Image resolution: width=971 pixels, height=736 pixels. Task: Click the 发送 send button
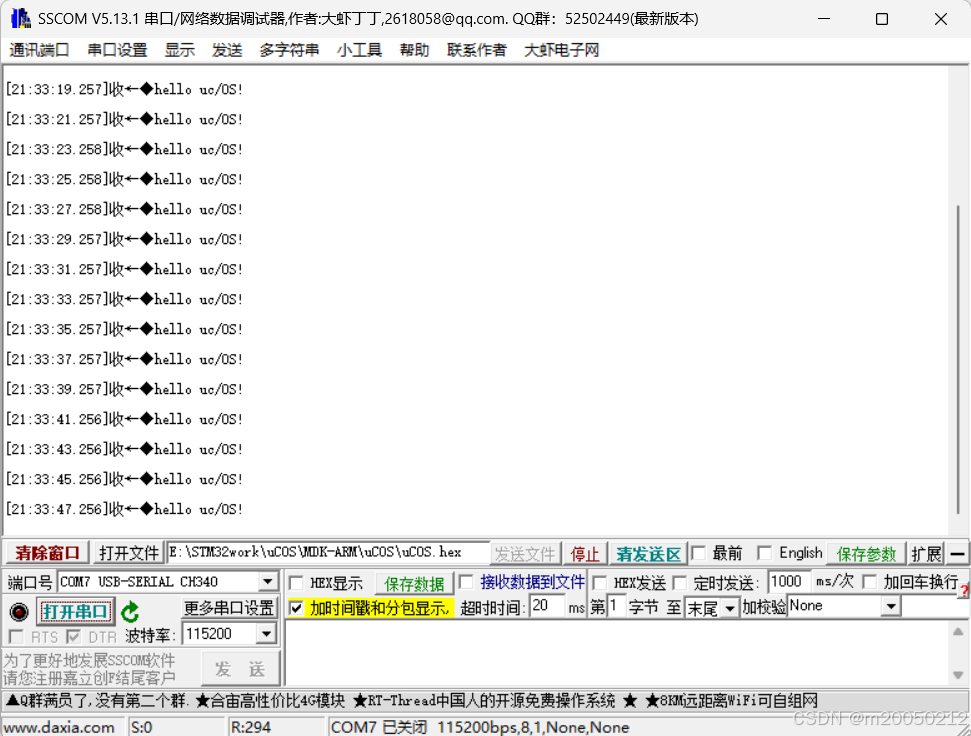click(240, 669)
